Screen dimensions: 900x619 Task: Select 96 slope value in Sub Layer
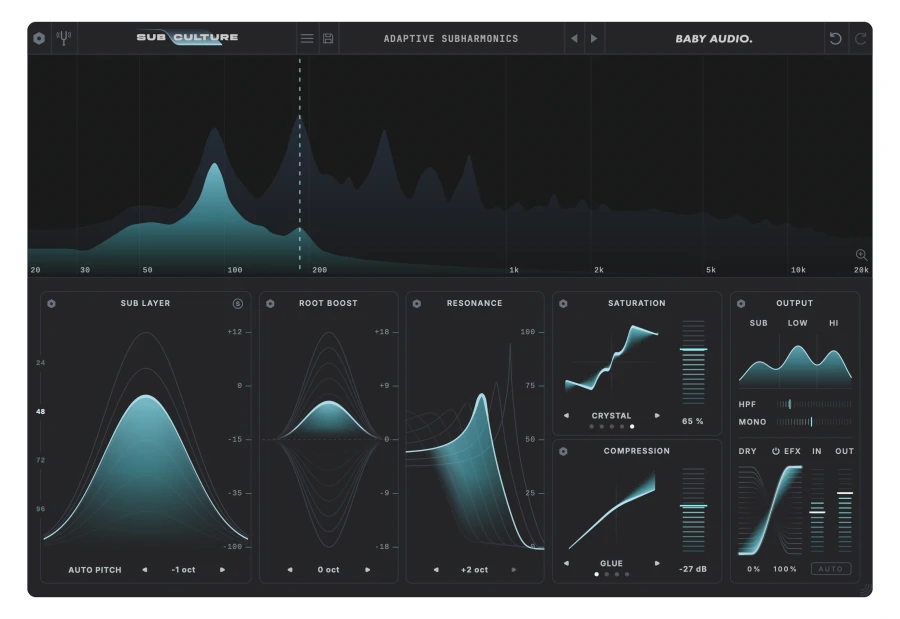[40, 509]
